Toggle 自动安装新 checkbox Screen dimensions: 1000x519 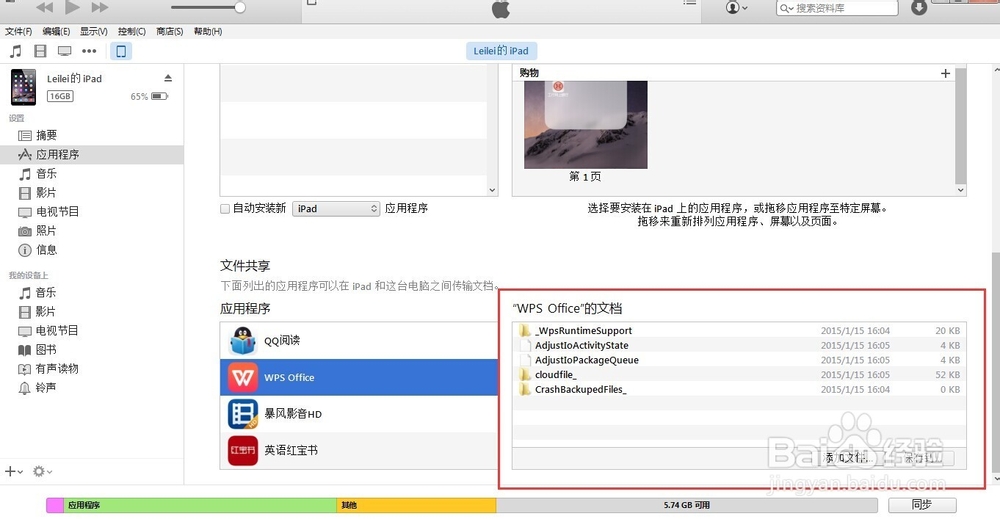pyautogui.click(x=224, y=208)
